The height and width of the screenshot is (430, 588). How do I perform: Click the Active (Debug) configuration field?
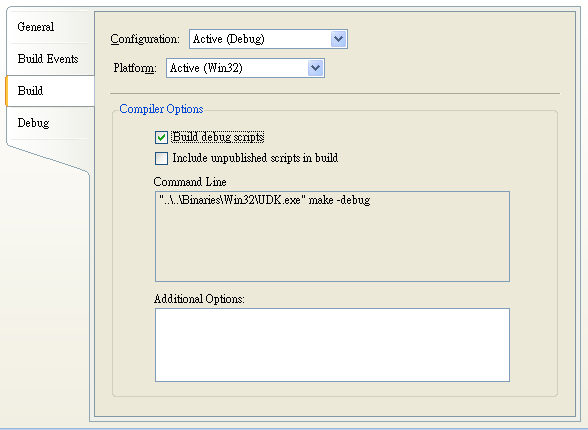click(x=268, y=39)
